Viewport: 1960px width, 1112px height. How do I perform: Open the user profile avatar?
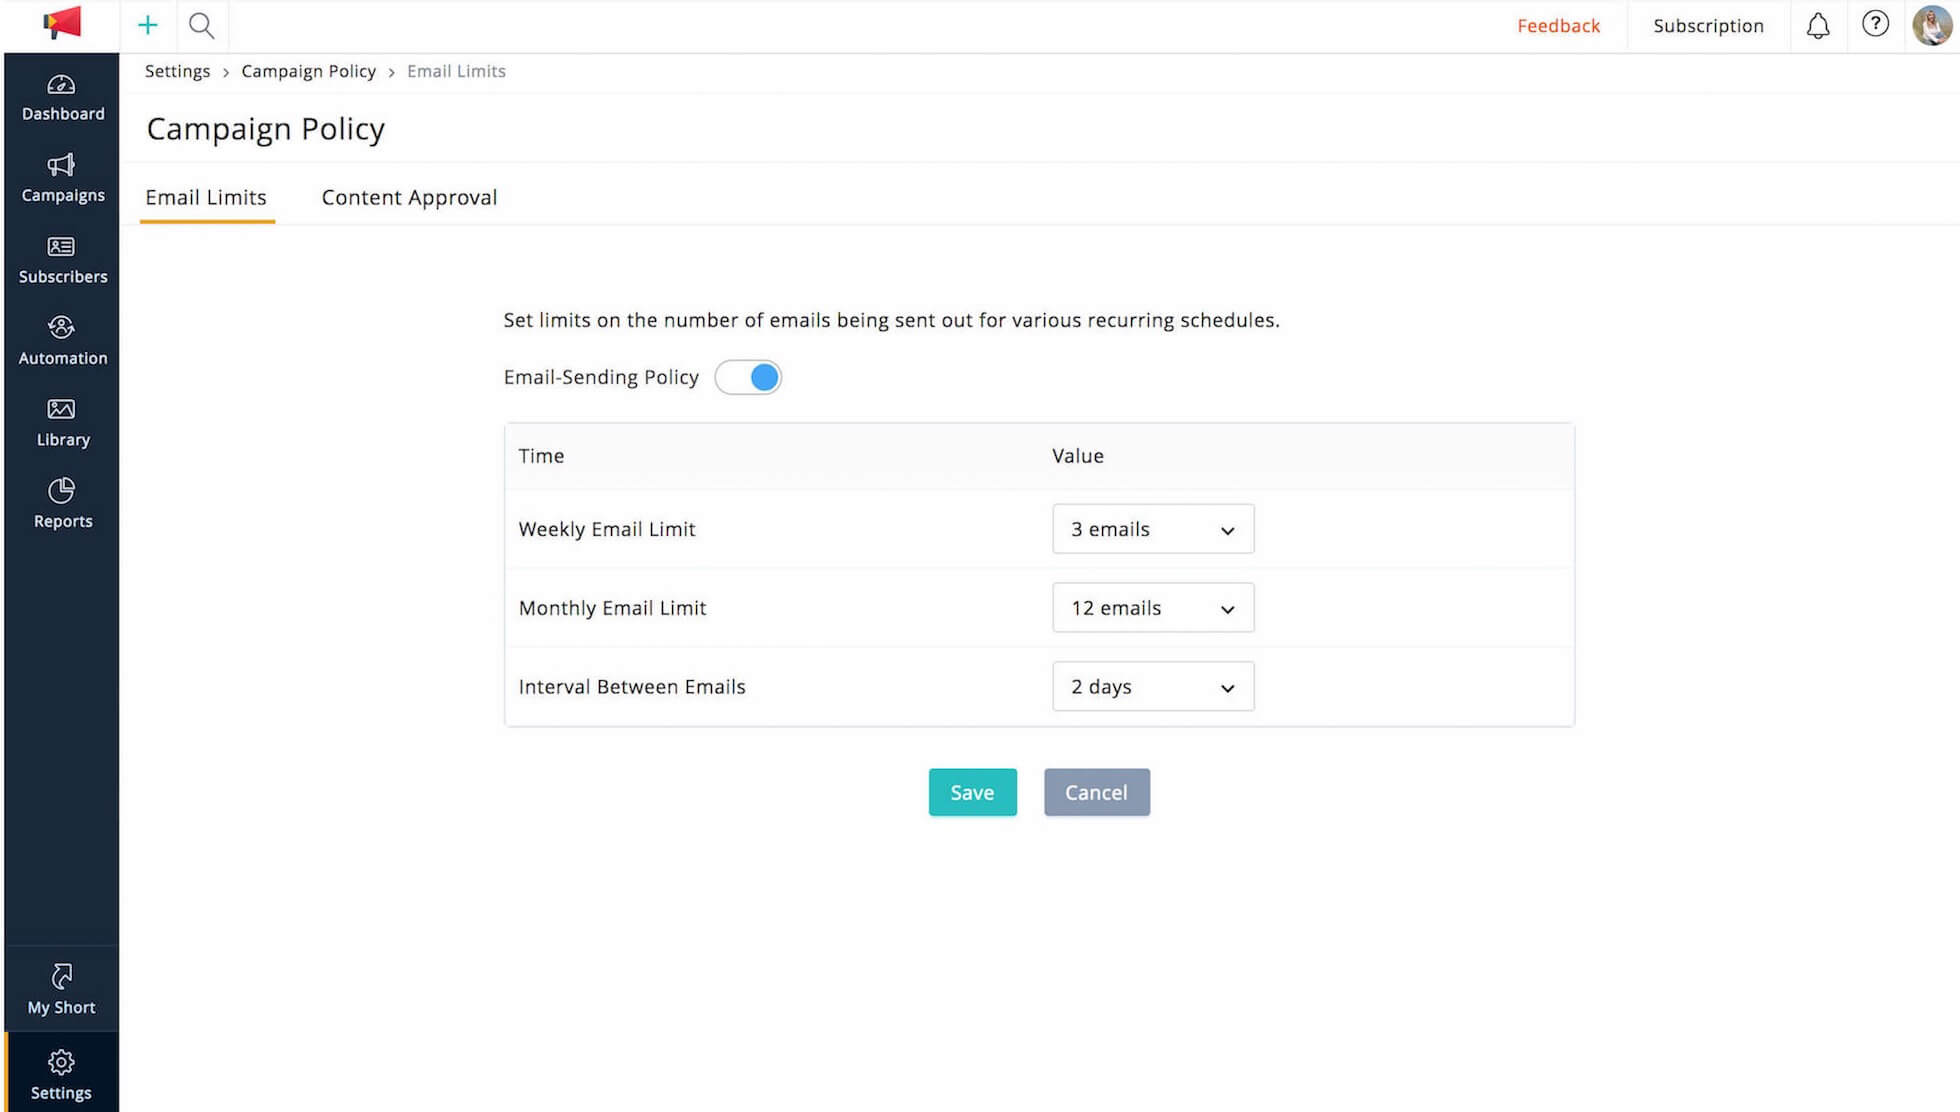[x=1932, y=25]
